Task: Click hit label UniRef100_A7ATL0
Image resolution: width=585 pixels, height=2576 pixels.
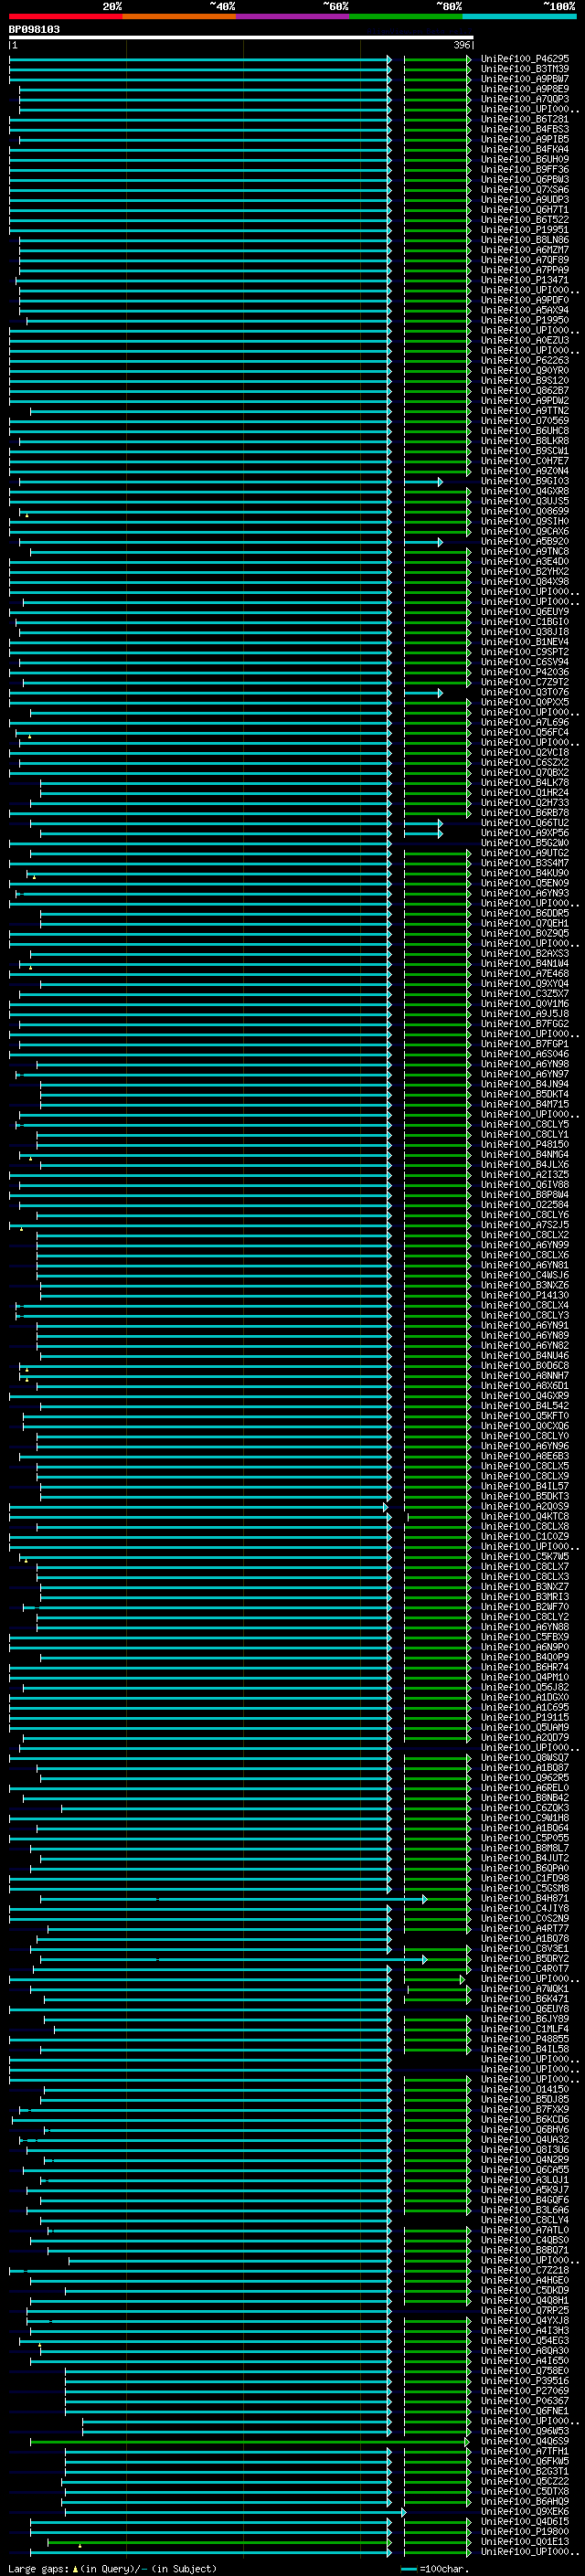Action: [525, 2229]
